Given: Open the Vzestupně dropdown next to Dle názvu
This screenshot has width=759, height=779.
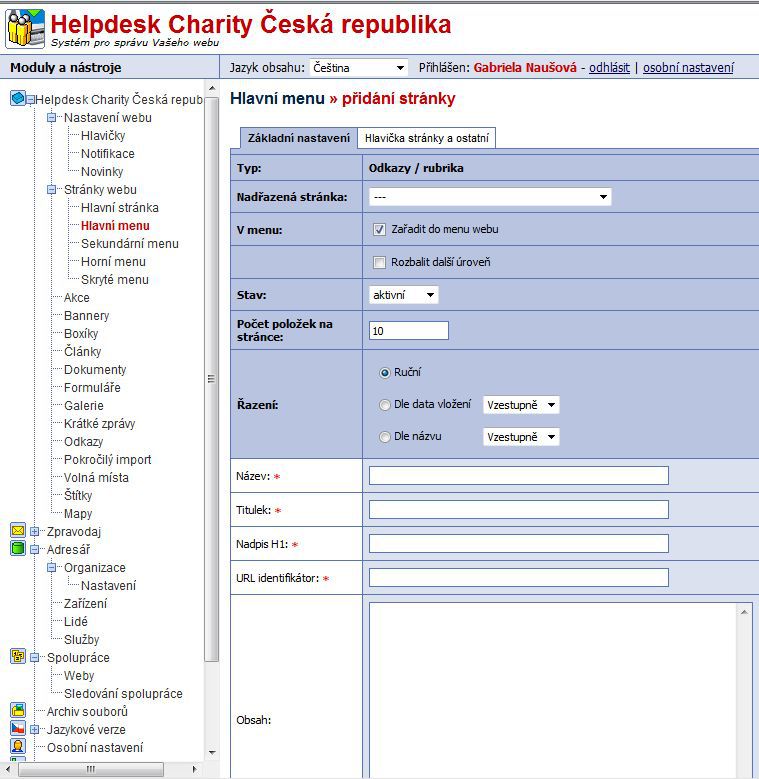Looking at the screenshot, I should (521, 437).
